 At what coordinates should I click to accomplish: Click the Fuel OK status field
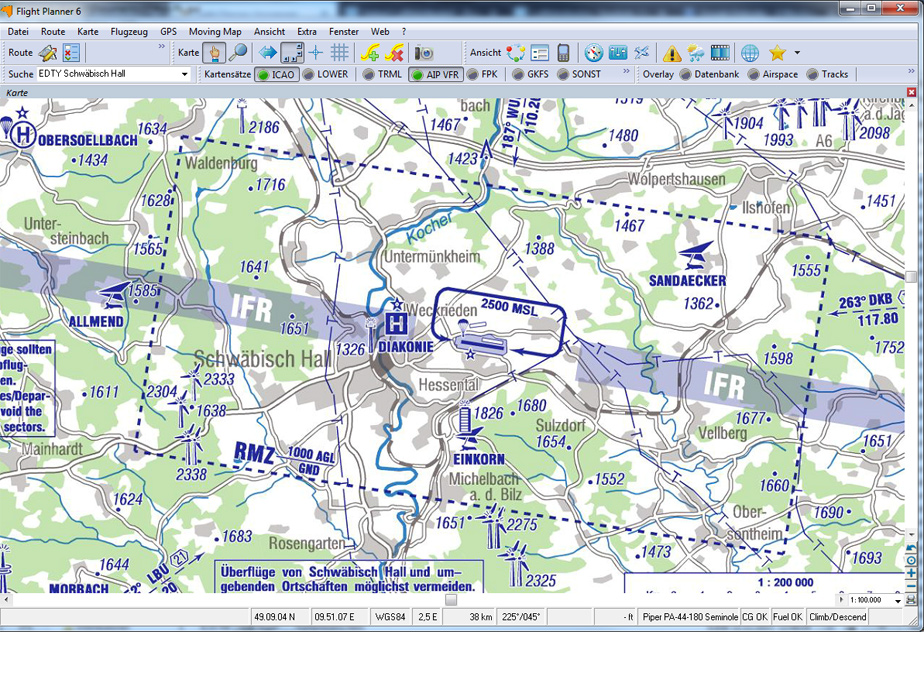[x=787, y=617]
